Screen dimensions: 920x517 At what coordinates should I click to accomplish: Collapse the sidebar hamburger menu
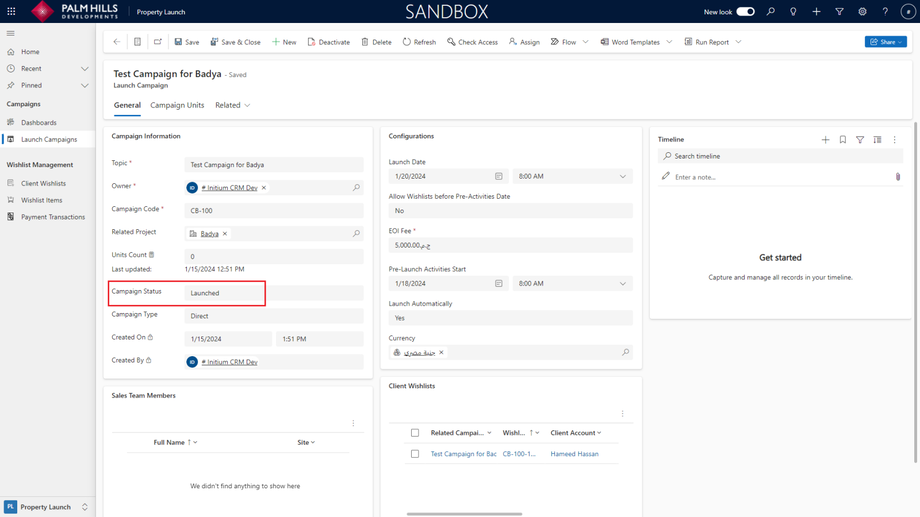click(11, 33)
